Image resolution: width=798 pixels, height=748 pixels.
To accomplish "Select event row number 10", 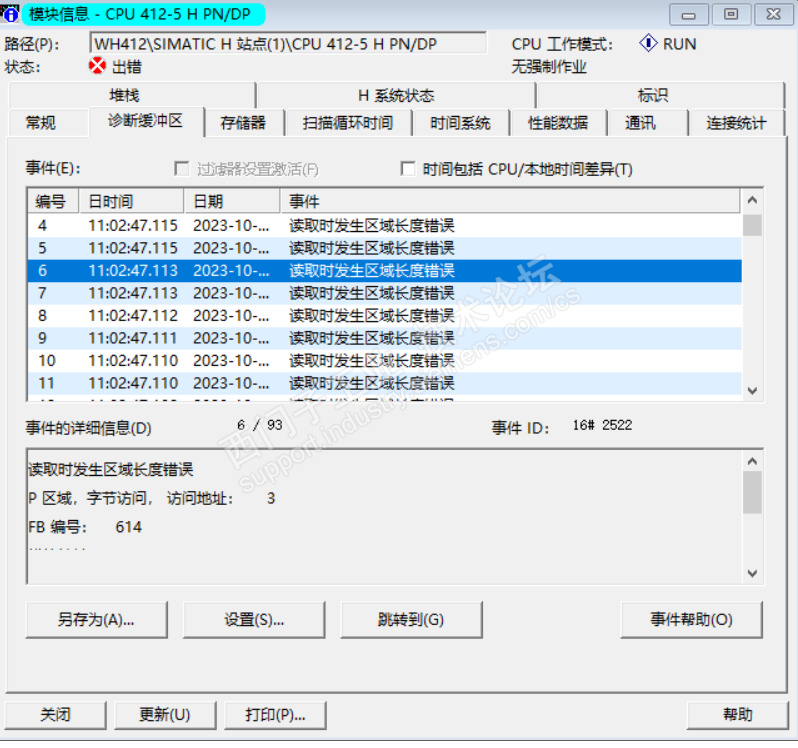I will (x=385, y=361).
